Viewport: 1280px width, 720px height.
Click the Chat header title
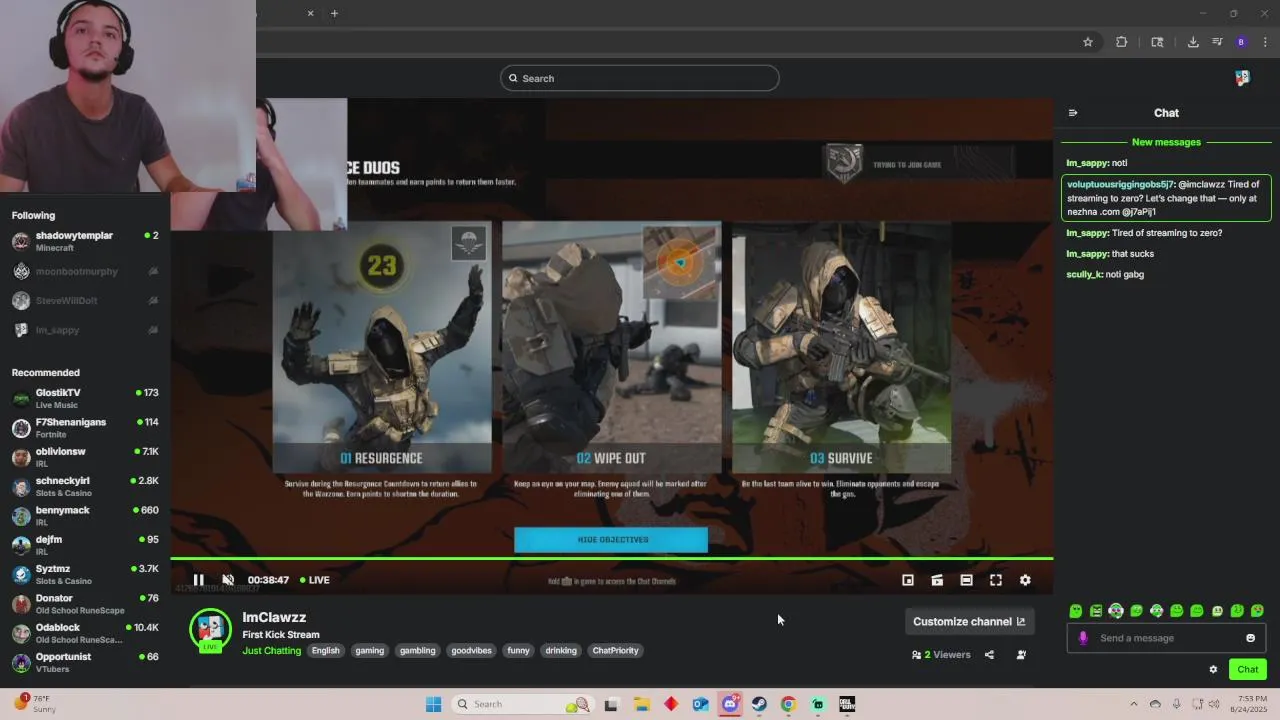coord(1166,113)
